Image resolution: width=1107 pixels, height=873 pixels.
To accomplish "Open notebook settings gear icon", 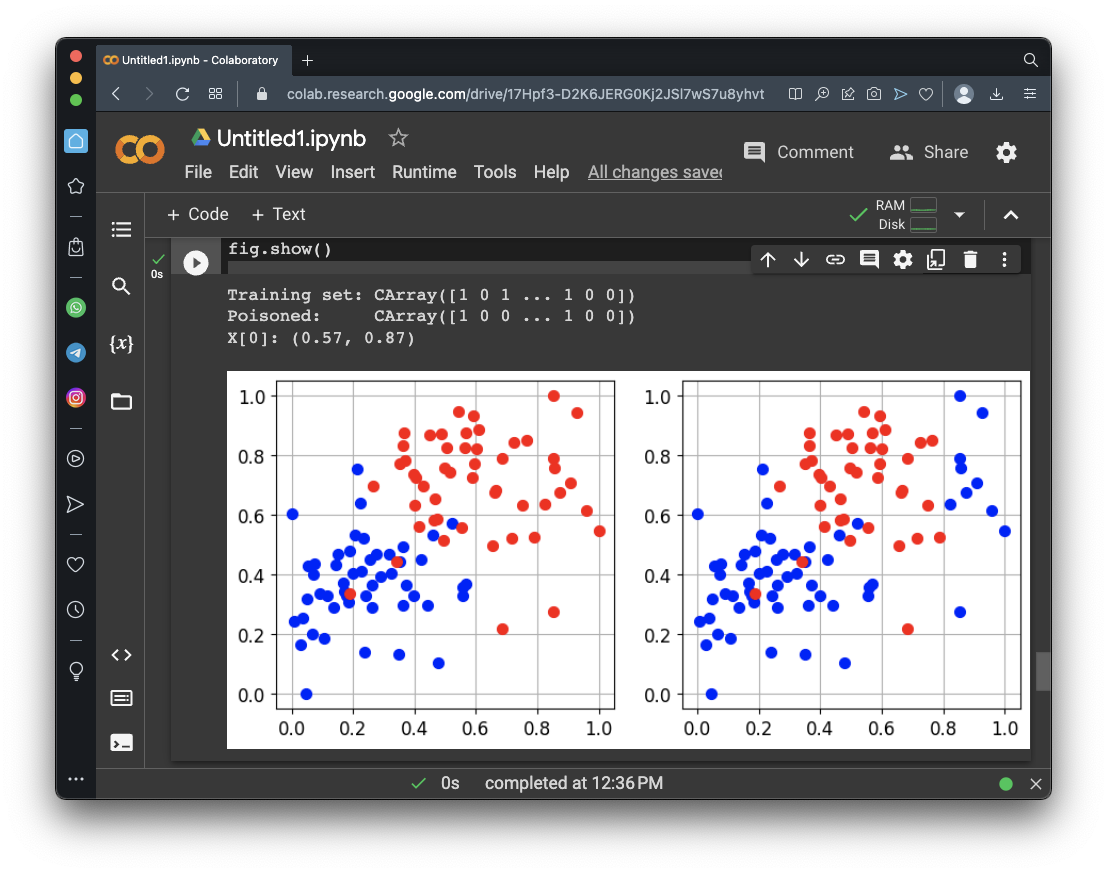I will coord(1006,152).
